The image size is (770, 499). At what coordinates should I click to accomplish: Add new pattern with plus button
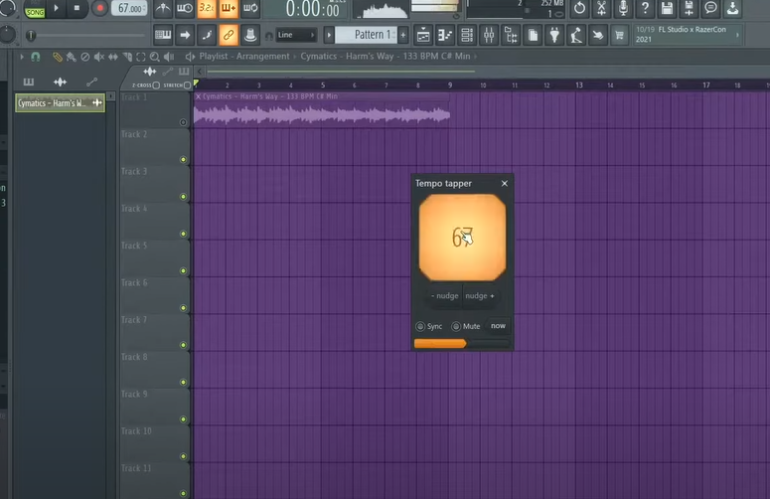(403, 35)
